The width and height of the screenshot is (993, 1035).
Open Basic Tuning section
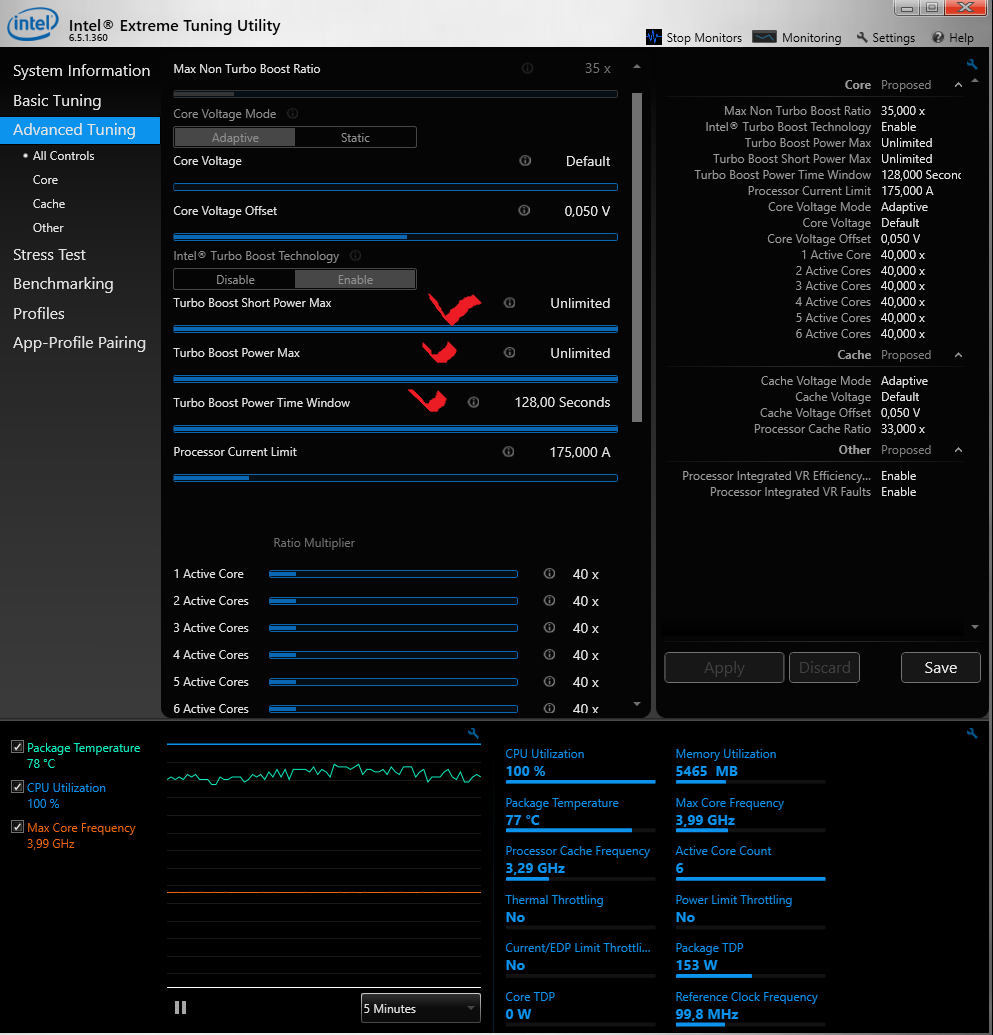coord(57,100)
